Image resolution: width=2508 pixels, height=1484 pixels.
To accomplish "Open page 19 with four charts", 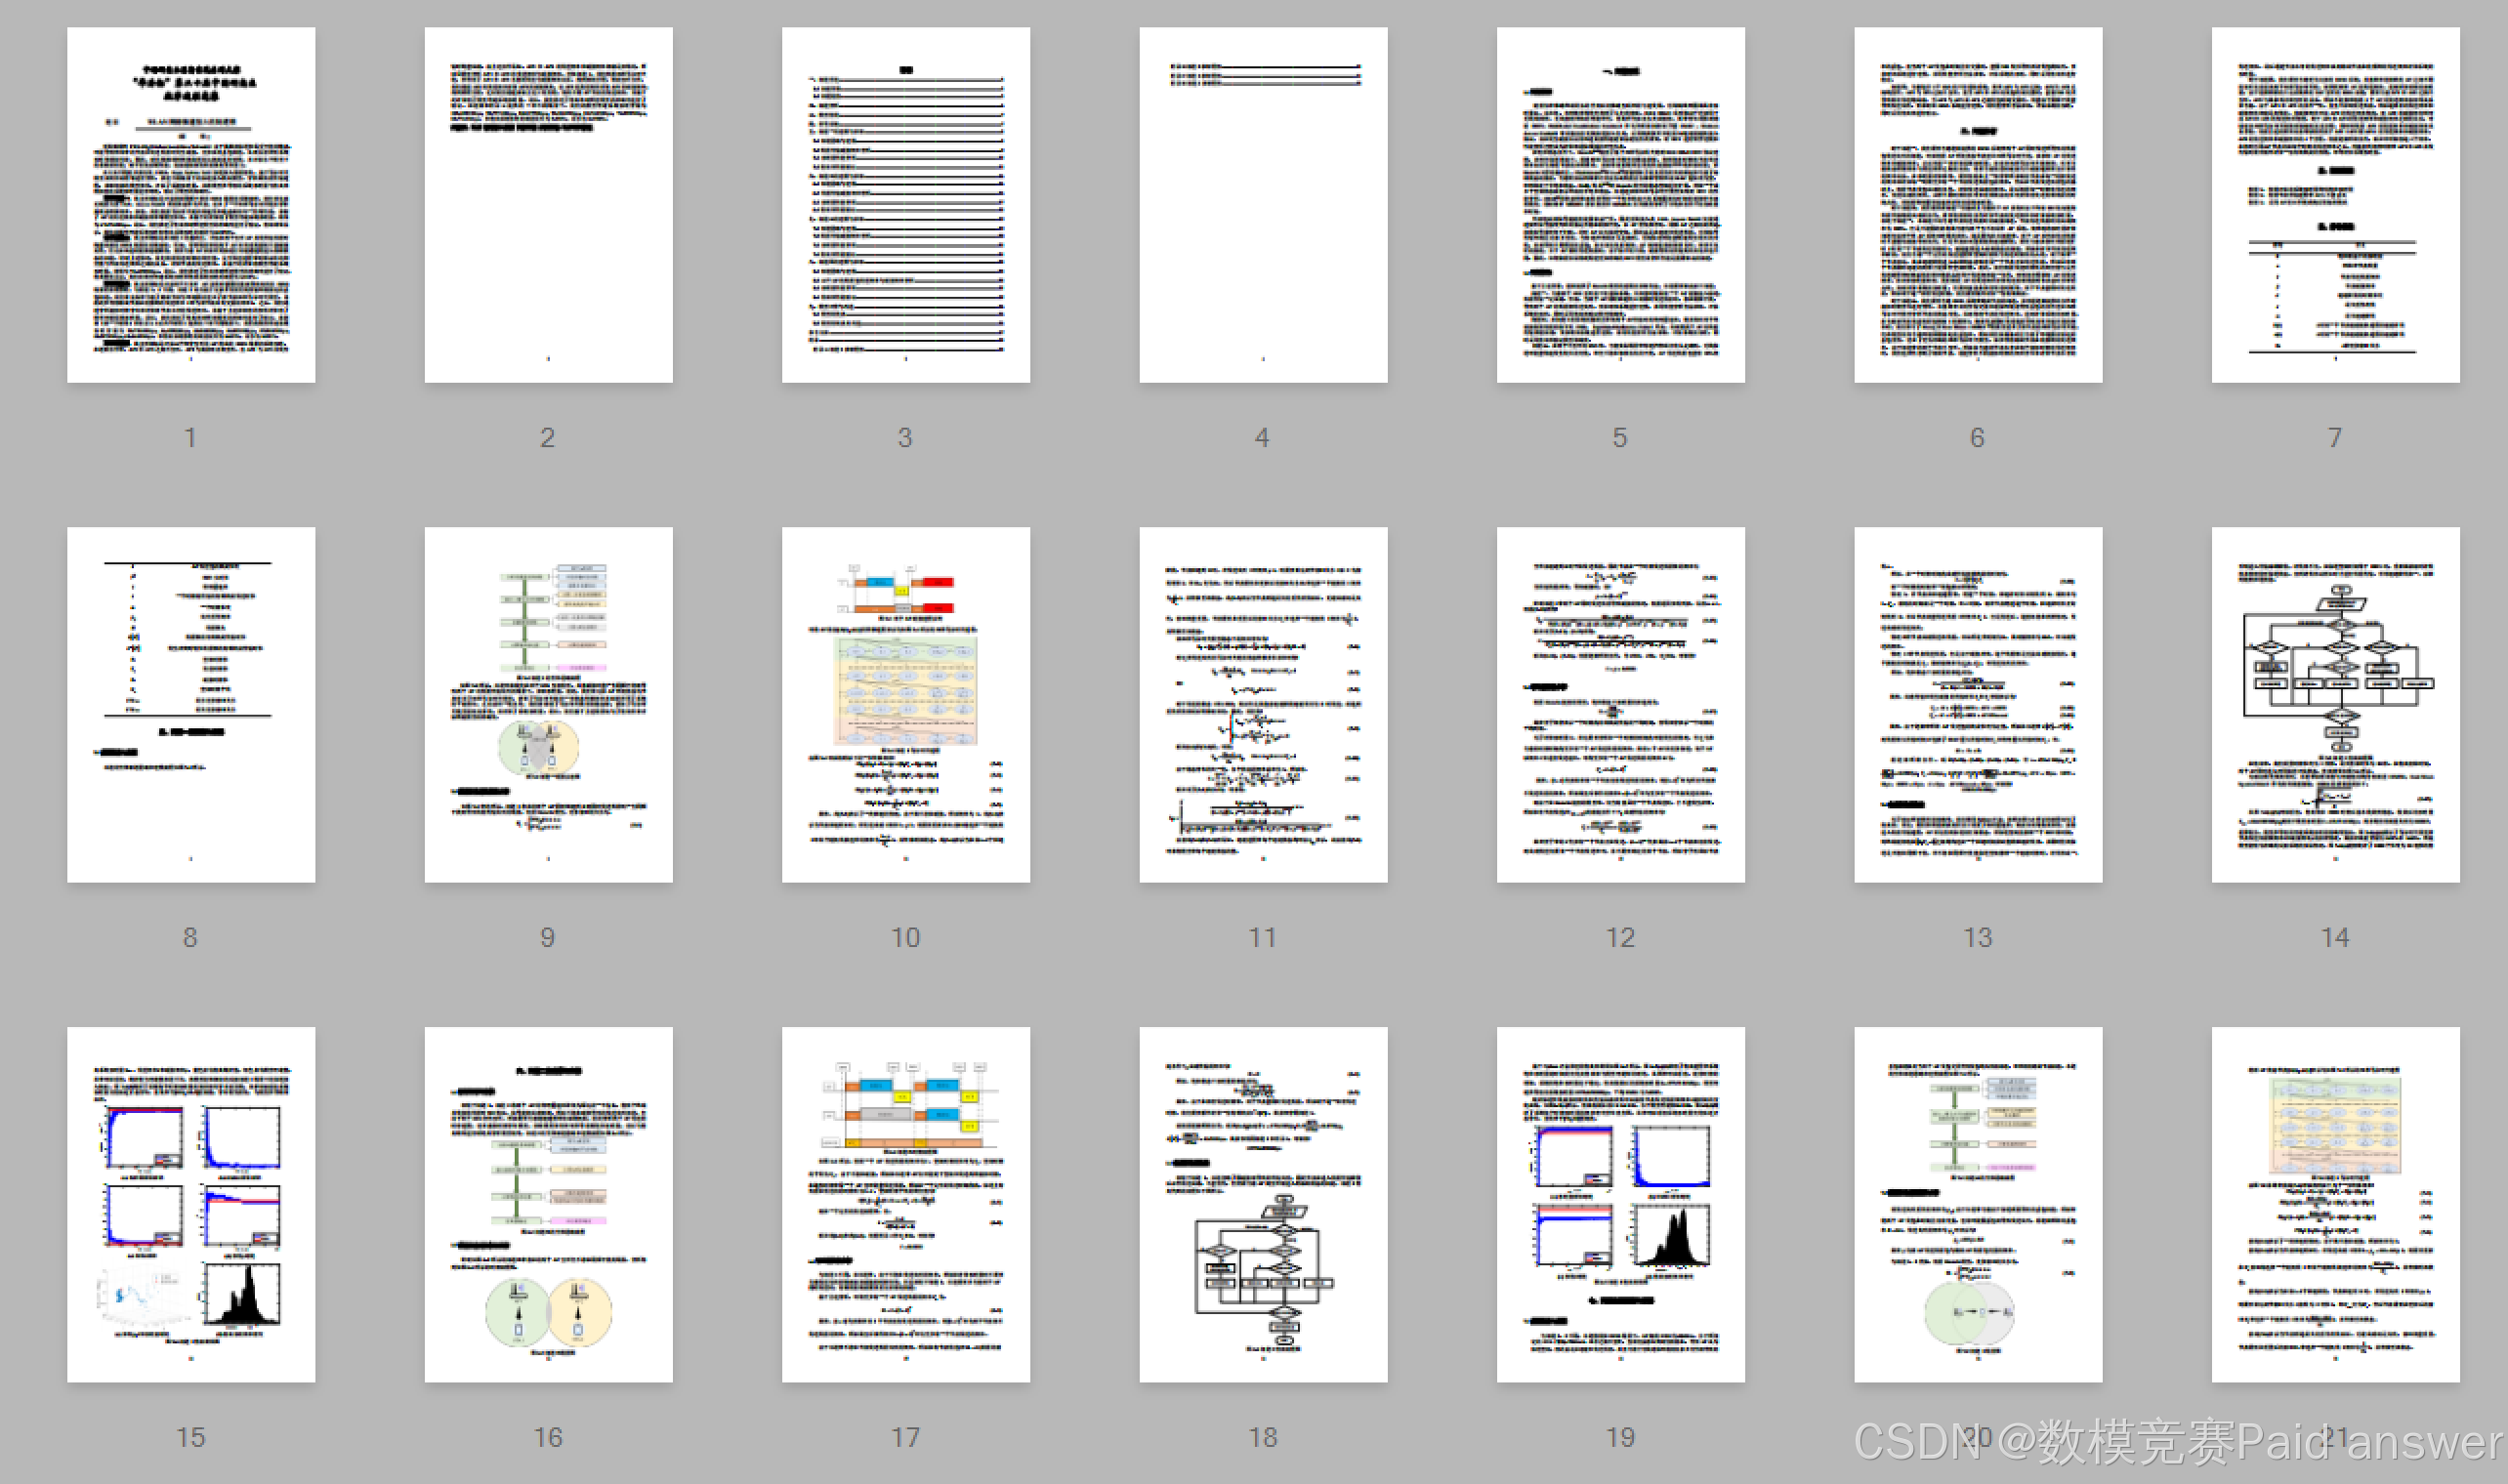I will pos(1620,1204).
